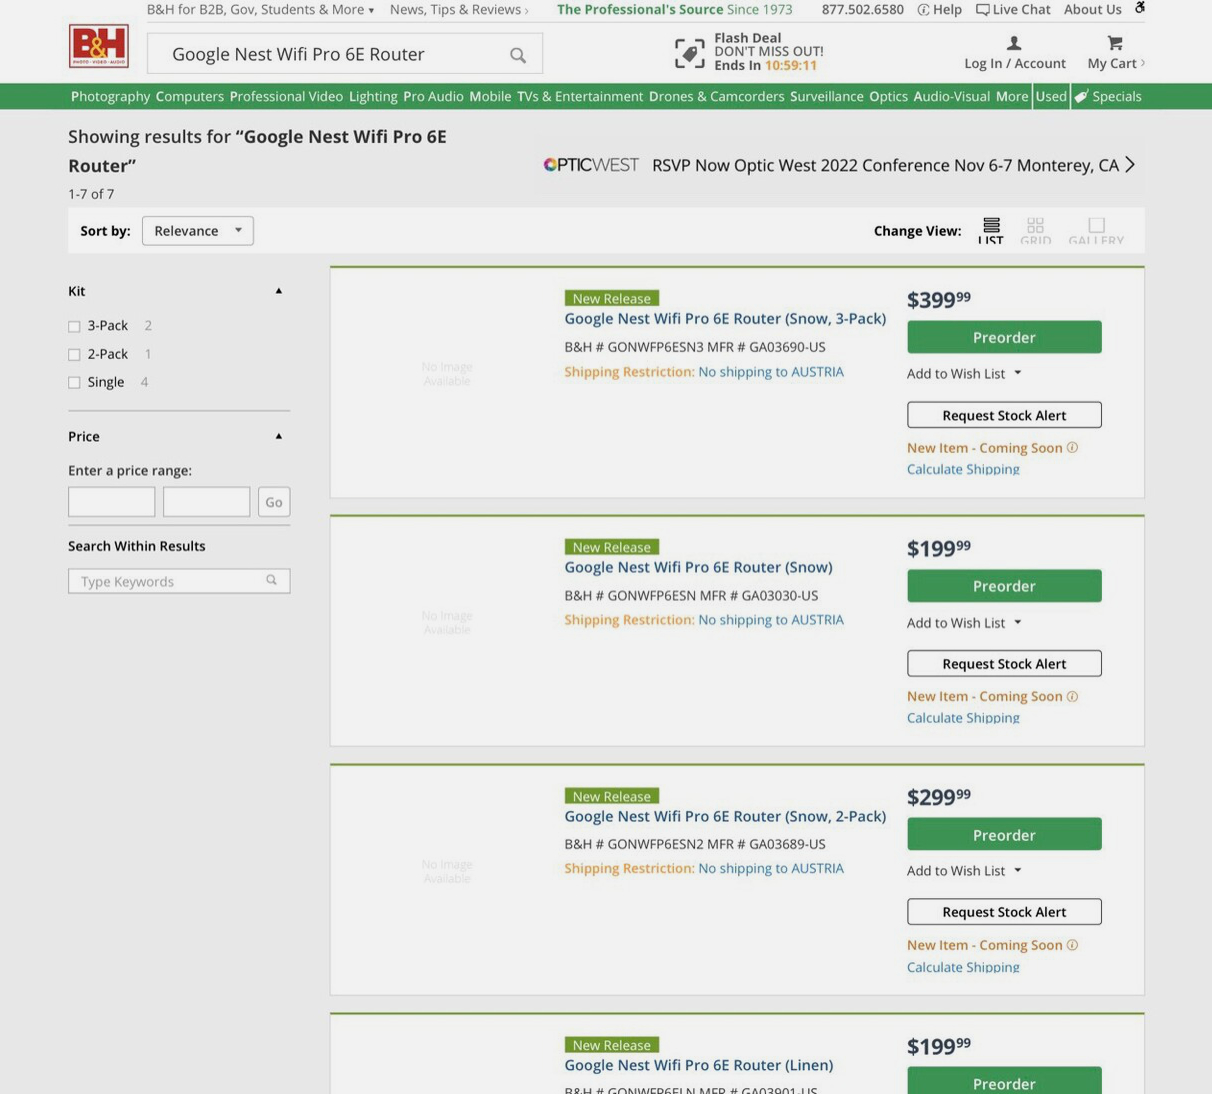1212x1094 pixels.
Task: Request Stock Alert for Snow 3-Pack
Action: [x=1004, y=415]
